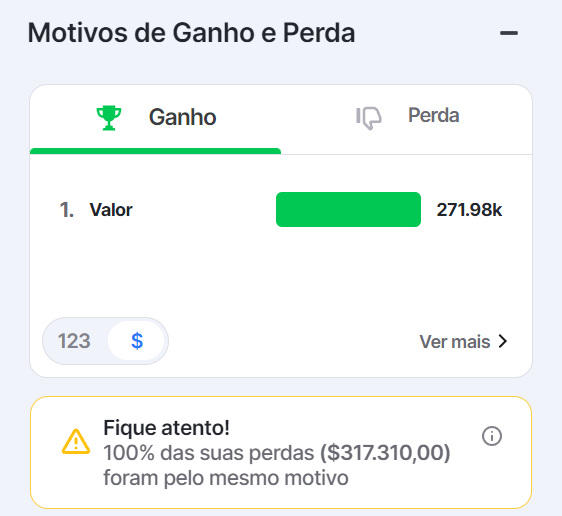Click the green trophy icon
This screenshot has height=516, width=562.
(x=109, y=118)
